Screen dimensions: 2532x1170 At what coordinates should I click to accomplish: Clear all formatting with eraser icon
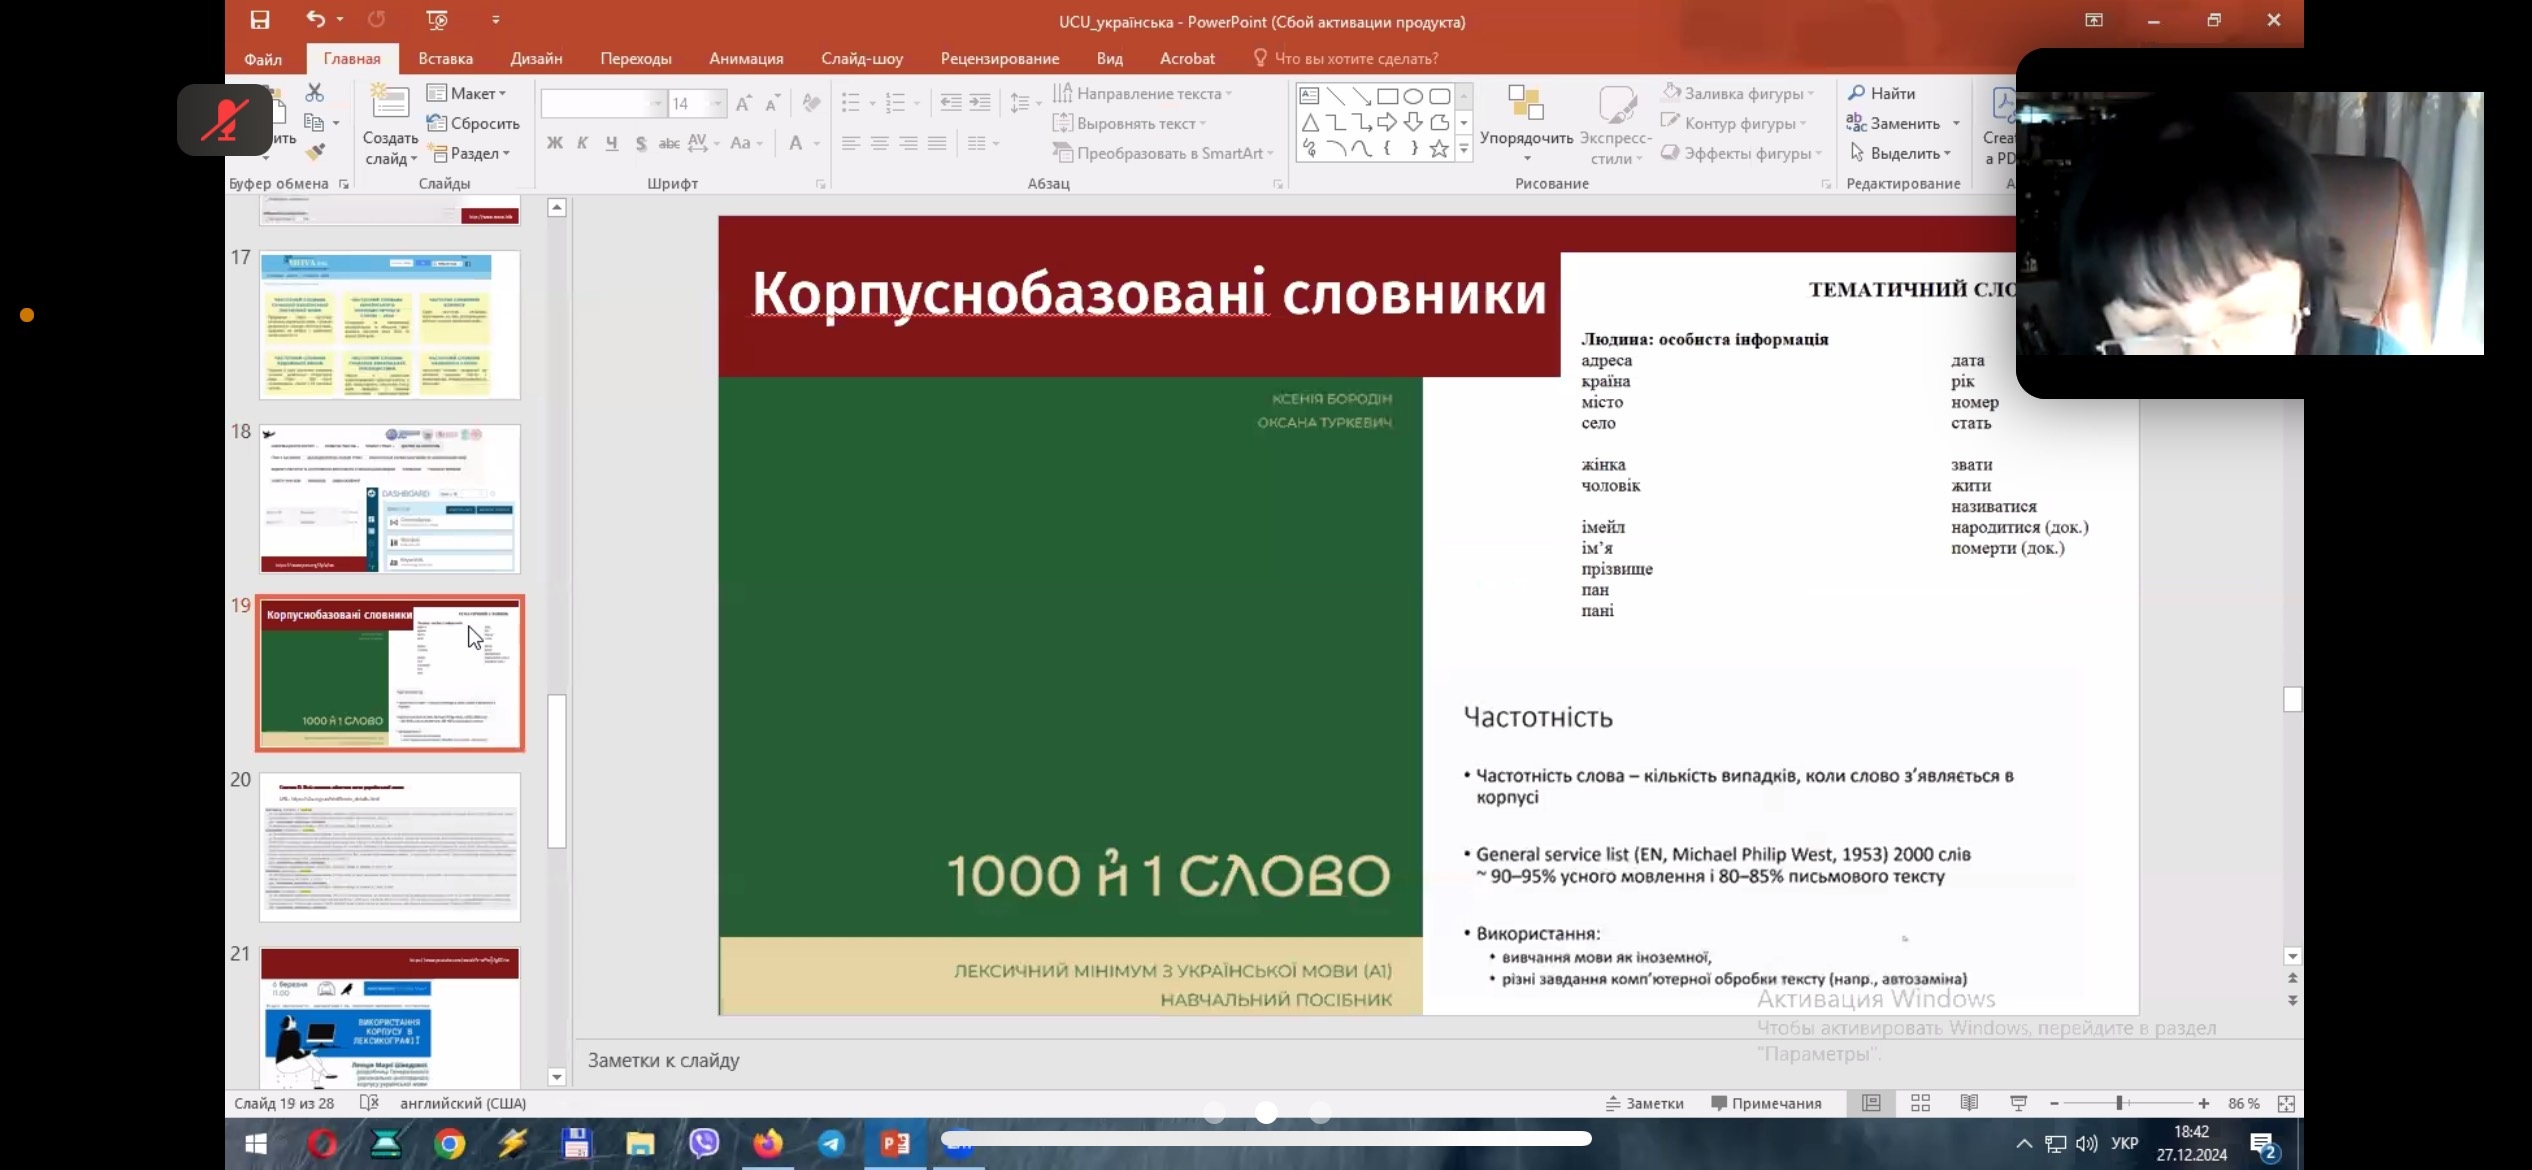[812, 103]
